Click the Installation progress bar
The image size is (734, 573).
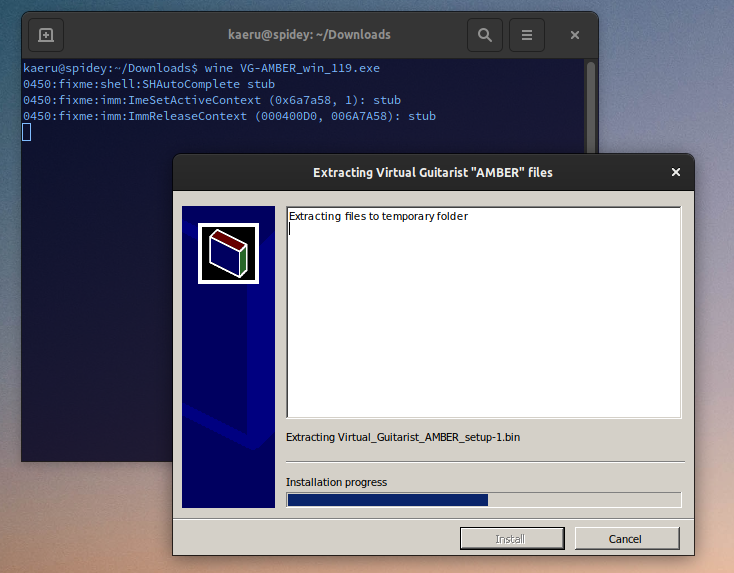pos(484,500)
